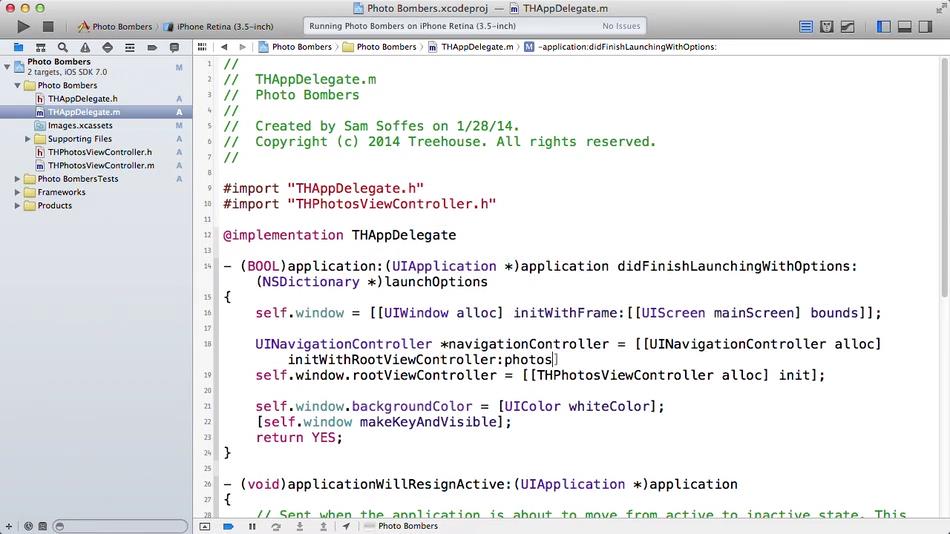Set breakpoint on line 16 gutter
Screen dimensions: 950x534
[208, 313]
